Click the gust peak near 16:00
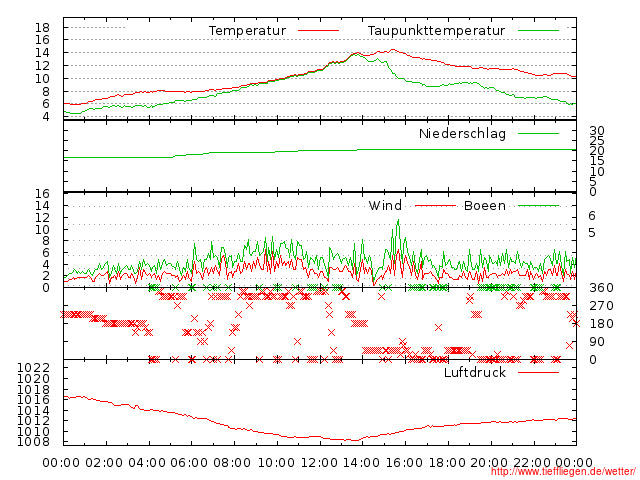The height and width of the screenshot is (480, 640). click(398, 221)
